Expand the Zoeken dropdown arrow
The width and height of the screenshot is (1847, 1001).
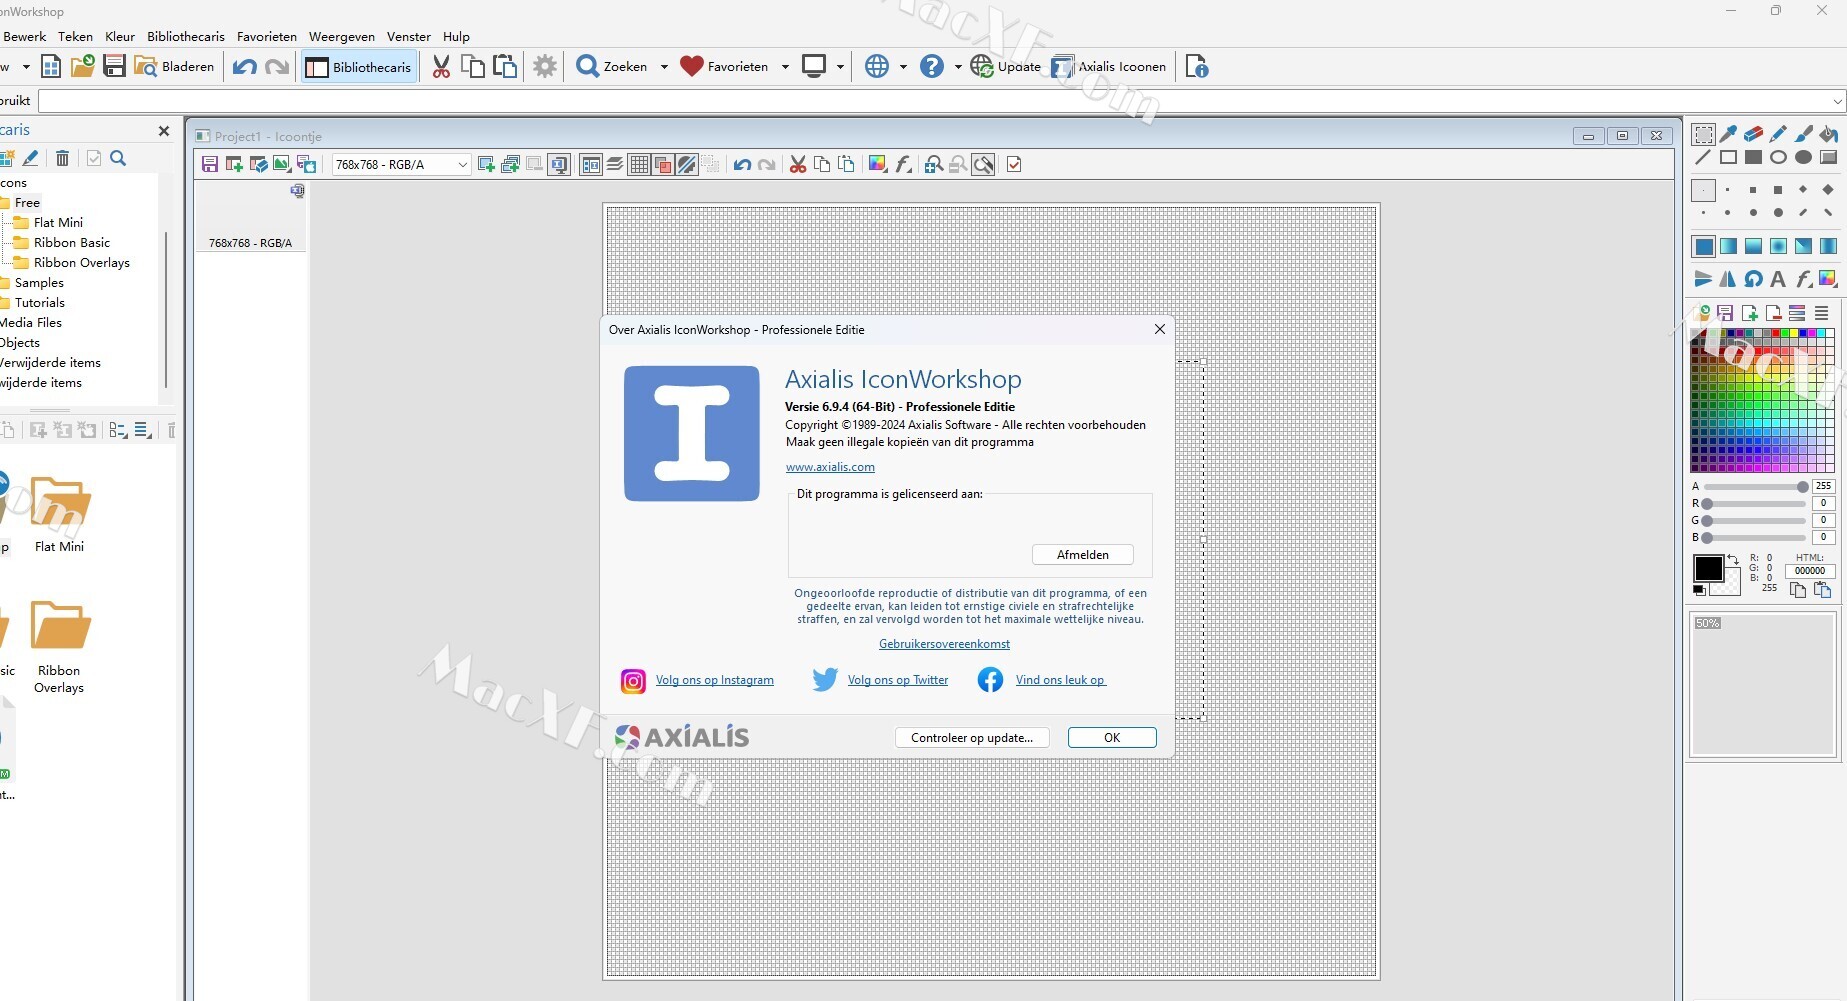[663, 67]
